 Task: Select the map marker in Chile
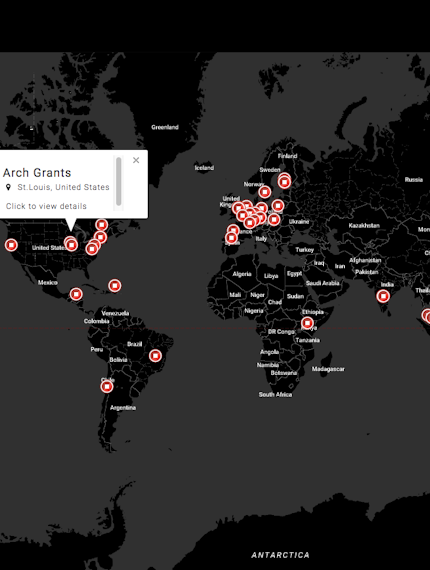[107, 386]
